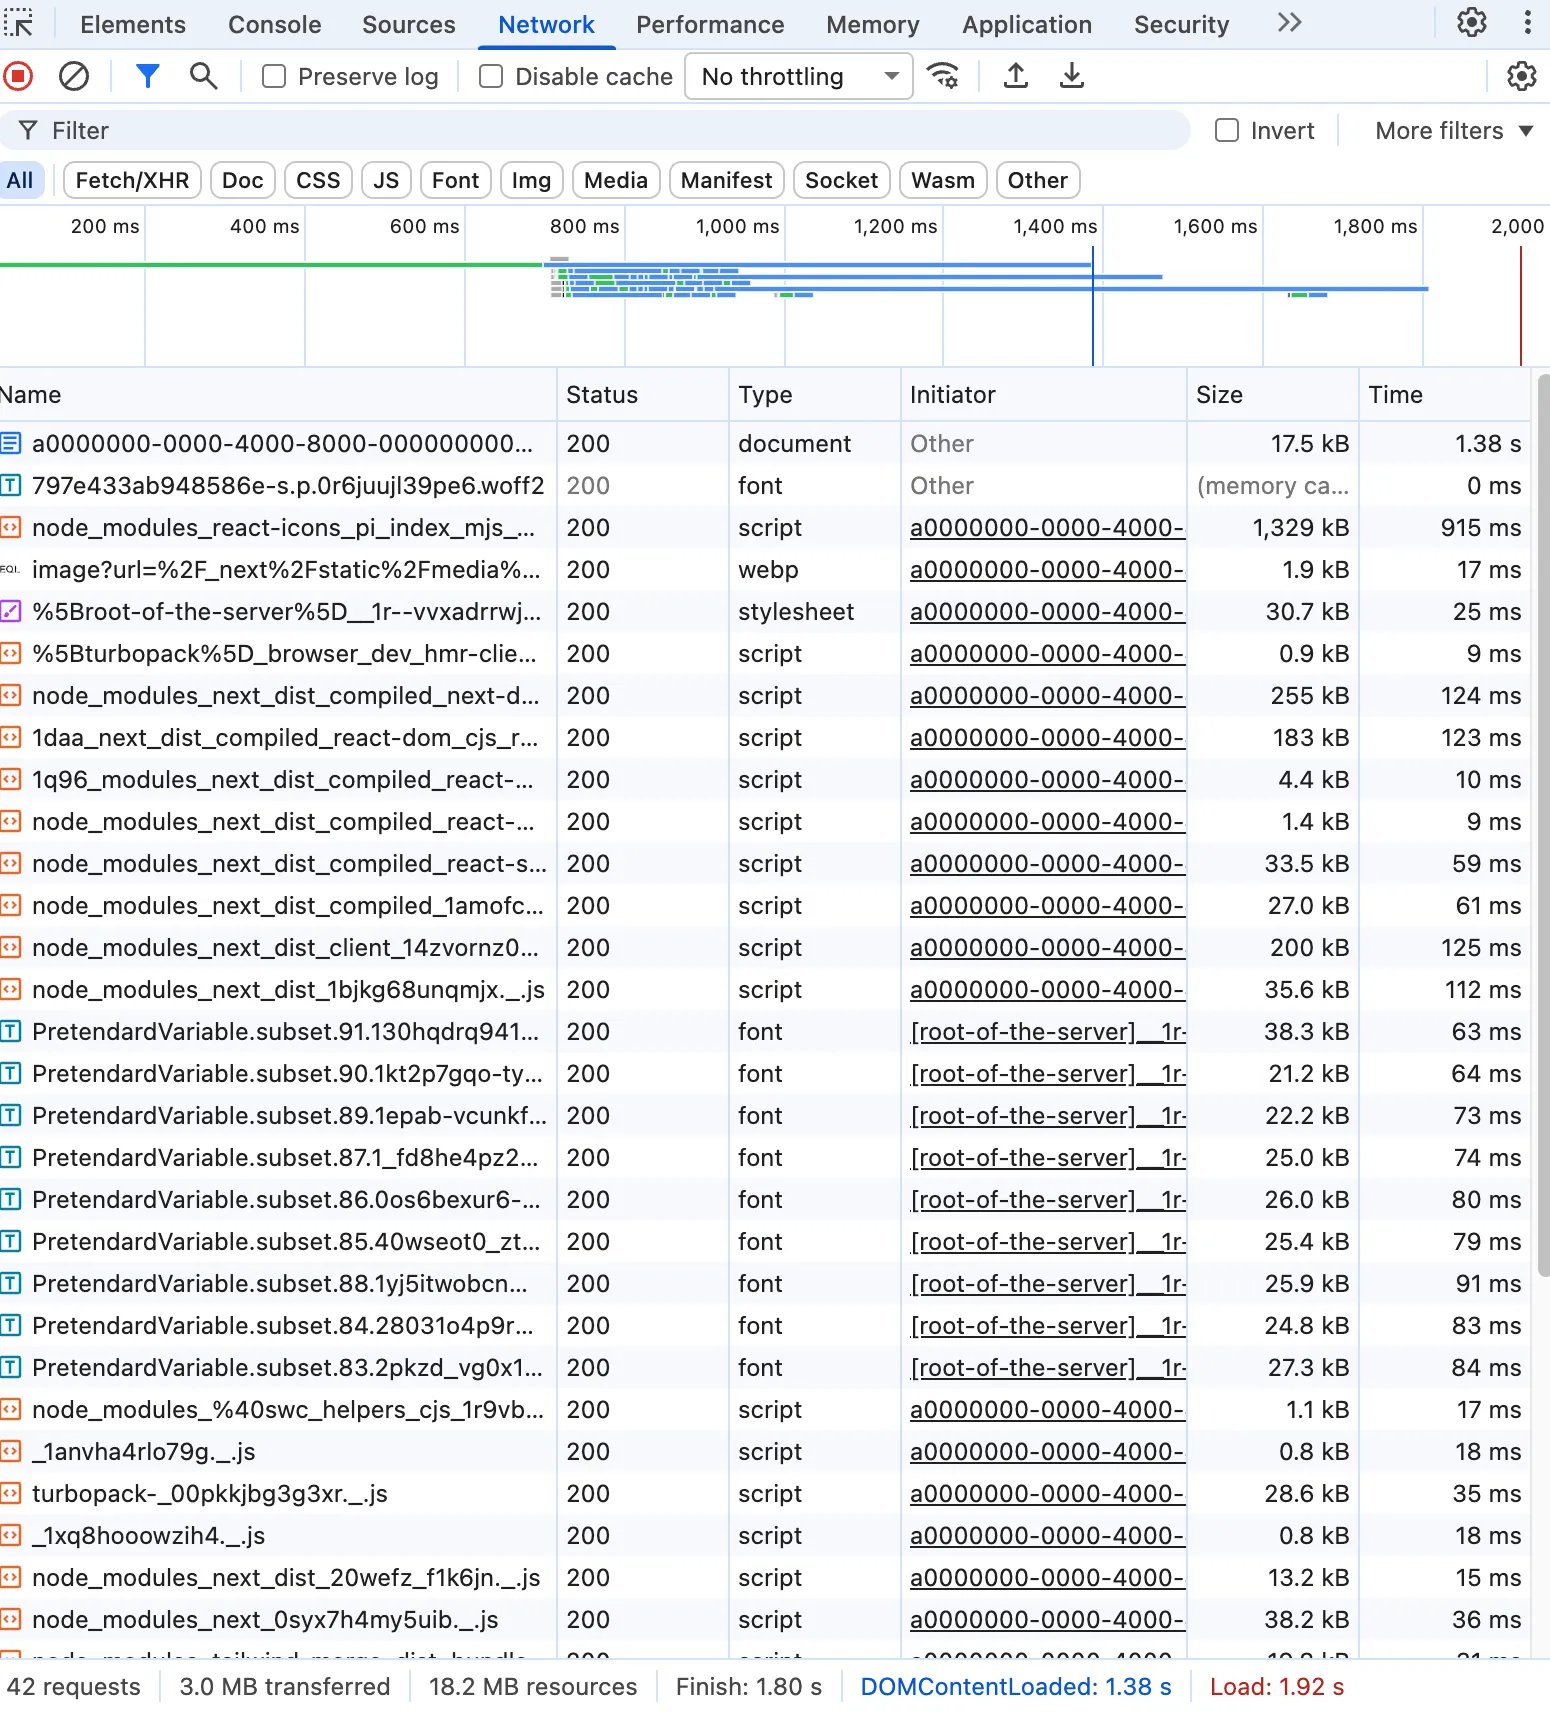The image size is (1550, 1712).
Task: Select the Img filter chip
Action: pyautogui.click(x=532, y=180)
